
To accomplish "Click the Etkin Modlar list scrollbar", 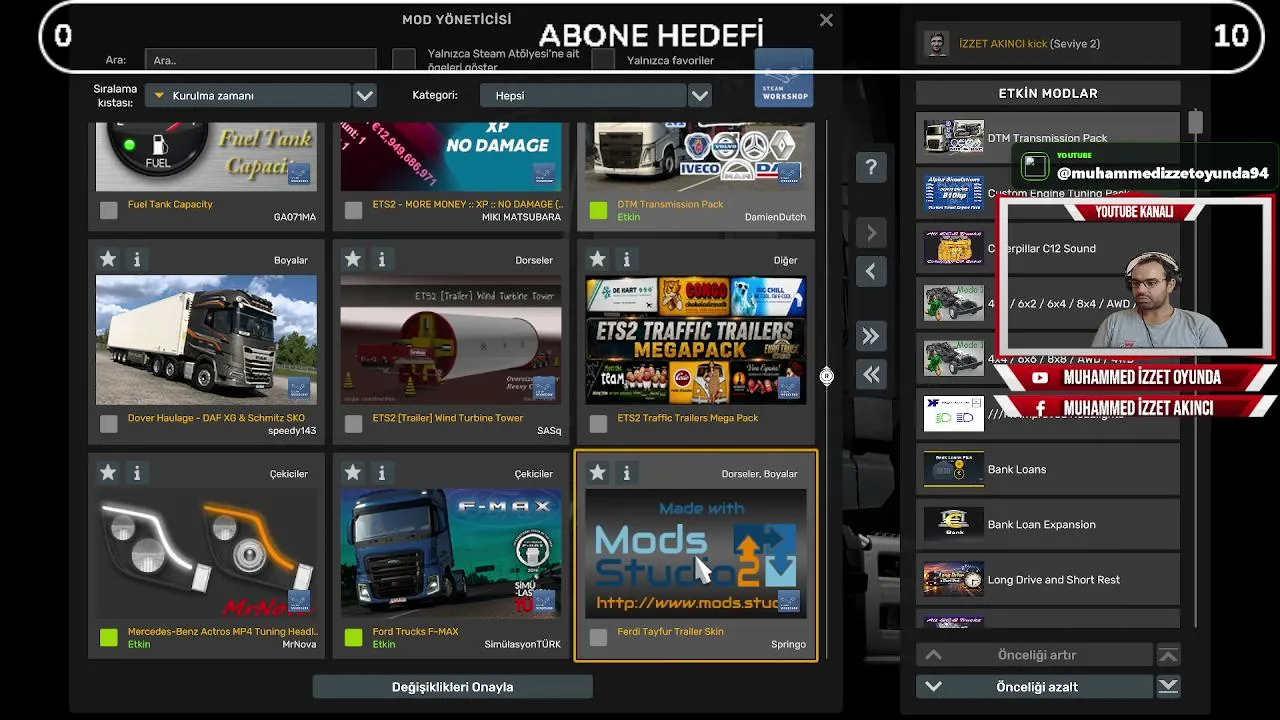I will (1195, 122).
